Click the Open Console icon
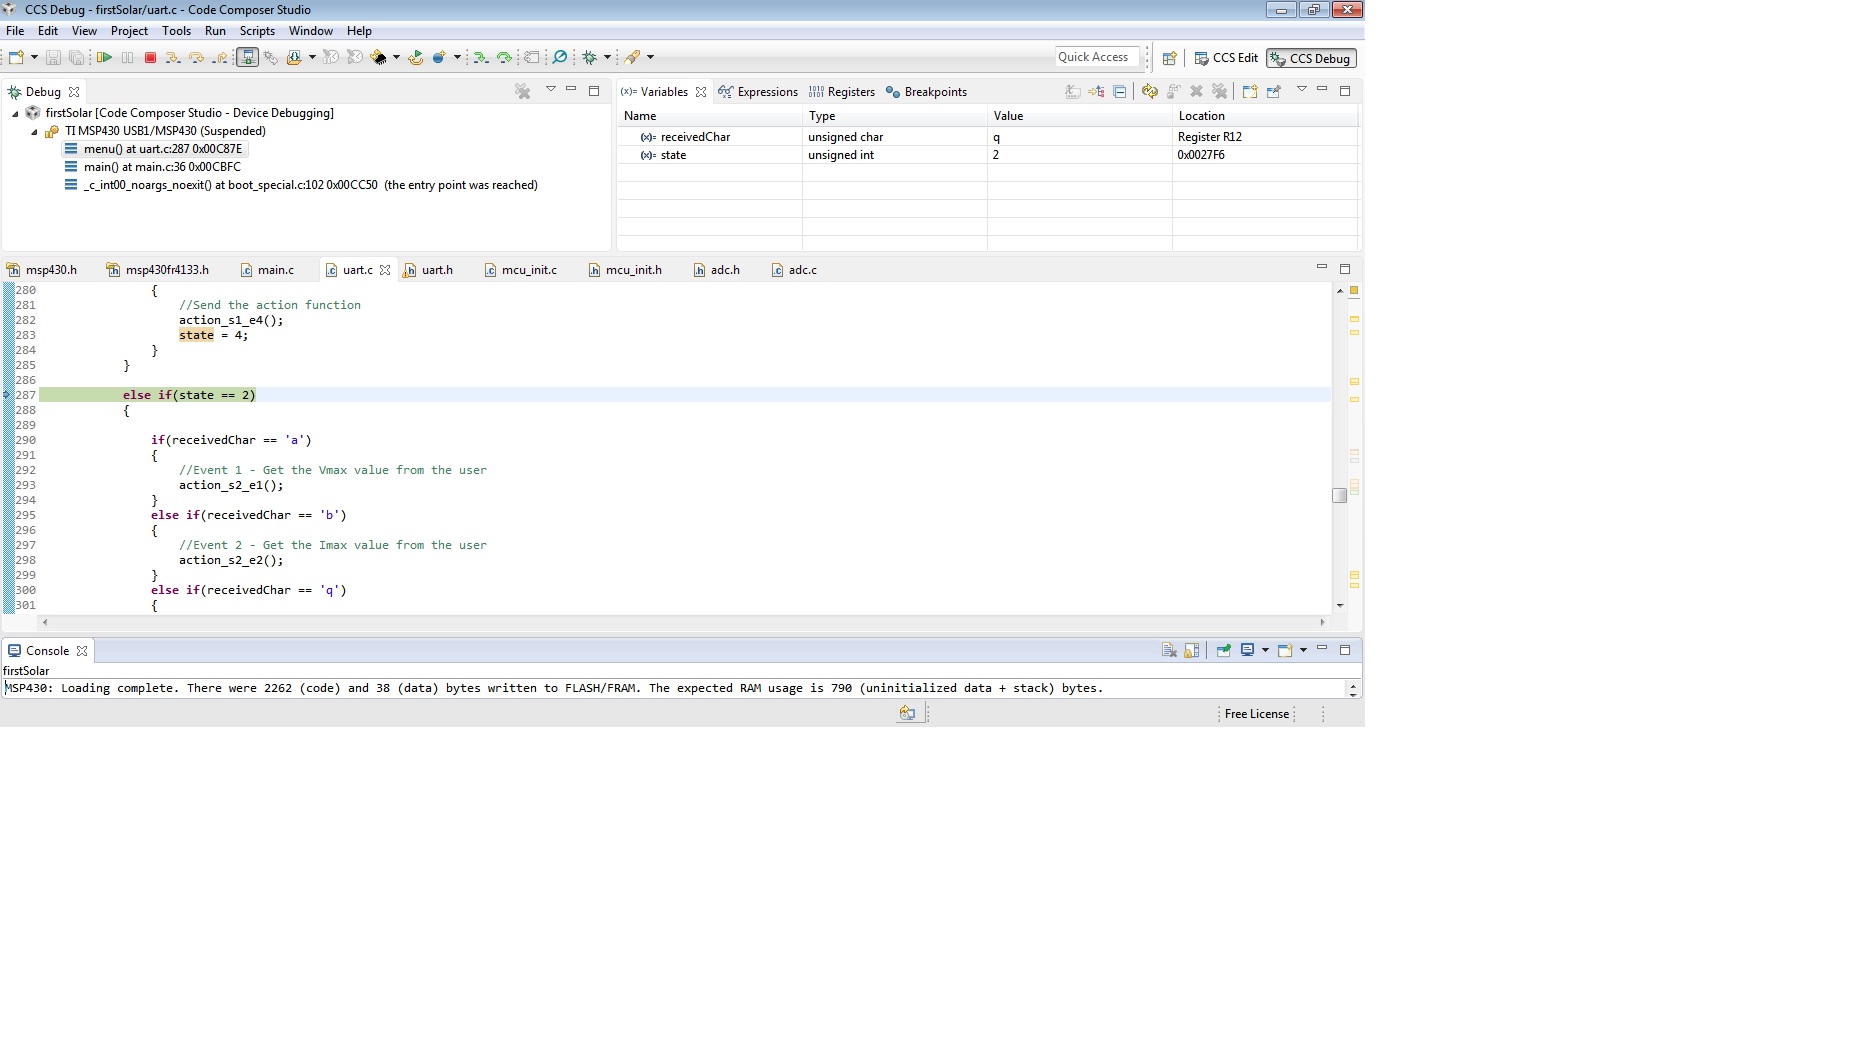1862x1052 pixels. (x=1285, y=650)
